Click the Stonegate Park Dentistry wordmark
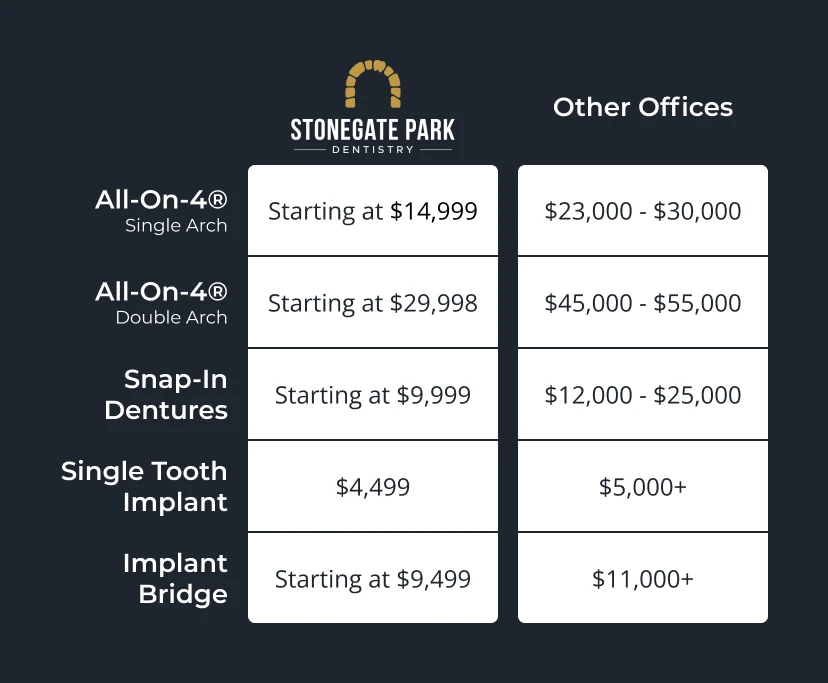This screenshot has height=683, width=828. click(x=373, y=136)
